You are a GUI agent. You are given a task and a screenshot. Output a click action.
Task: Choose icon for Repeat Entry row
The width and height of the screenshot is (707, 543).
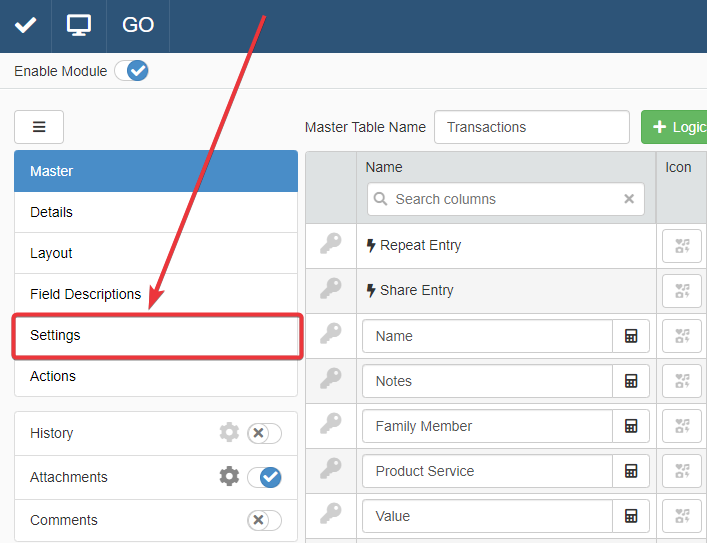click(681, 246)
